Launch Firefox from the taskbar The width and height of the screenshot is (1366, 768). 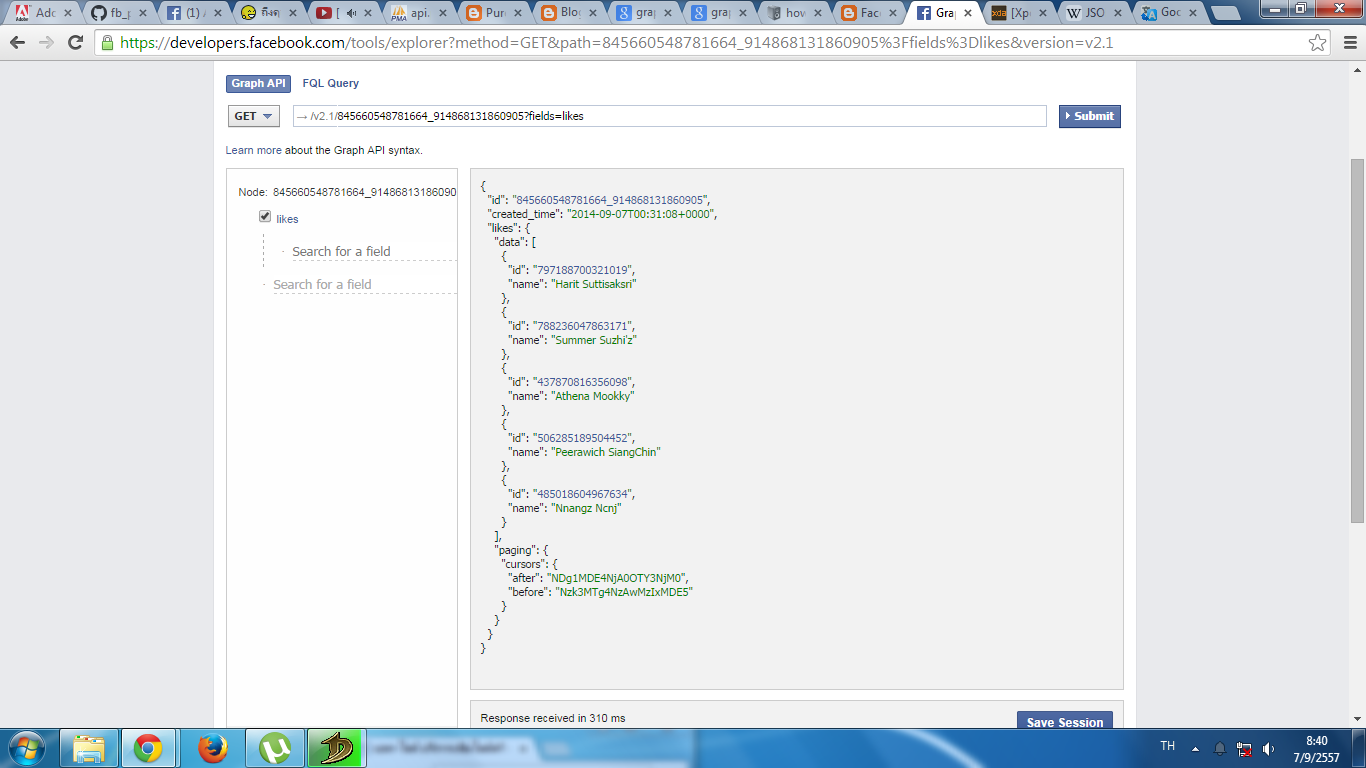point(211,748)
